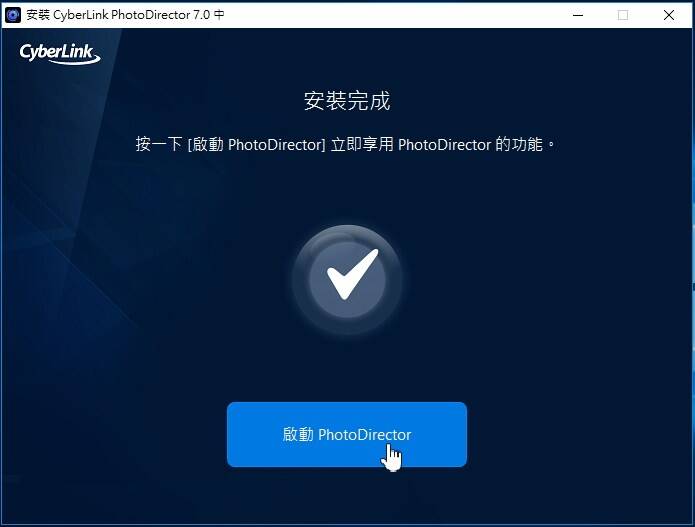Click the PhotoDirector word on the blue button
The width and height of the screenshot is (695, 527).
pos(365,435)
